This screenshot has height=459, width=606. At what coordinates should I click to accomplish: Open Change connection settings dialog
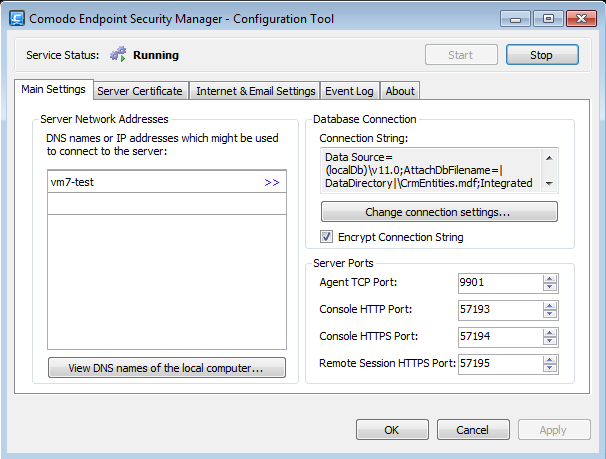[x=439, y=212]
